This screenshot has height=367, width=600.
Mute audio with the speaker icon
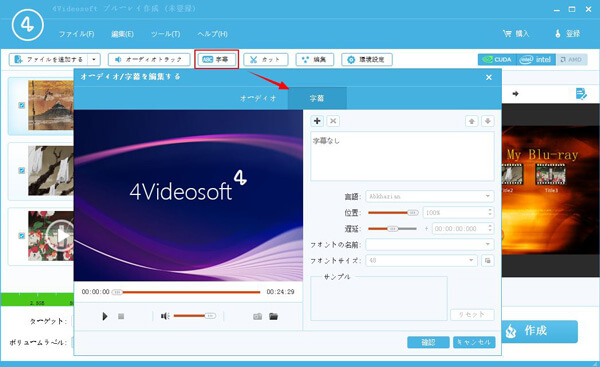pos(165,316)
